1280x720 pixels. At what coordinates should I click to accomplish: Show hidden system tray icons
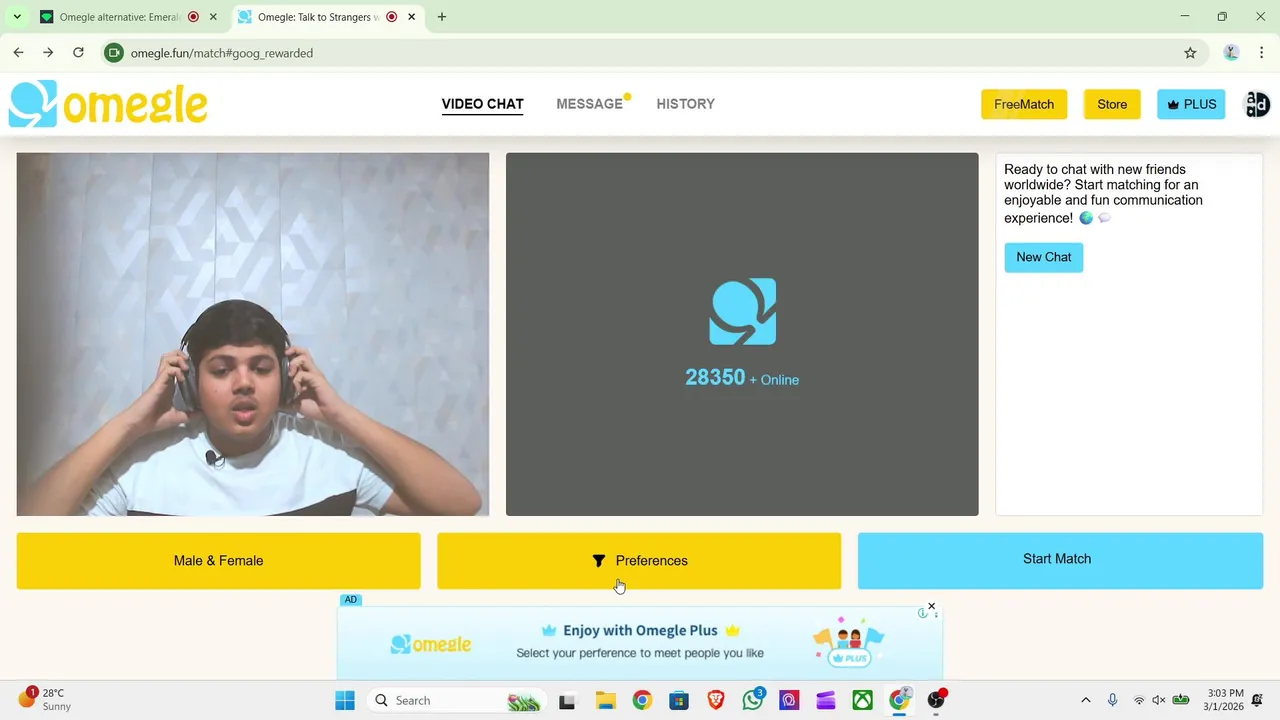1086,700
